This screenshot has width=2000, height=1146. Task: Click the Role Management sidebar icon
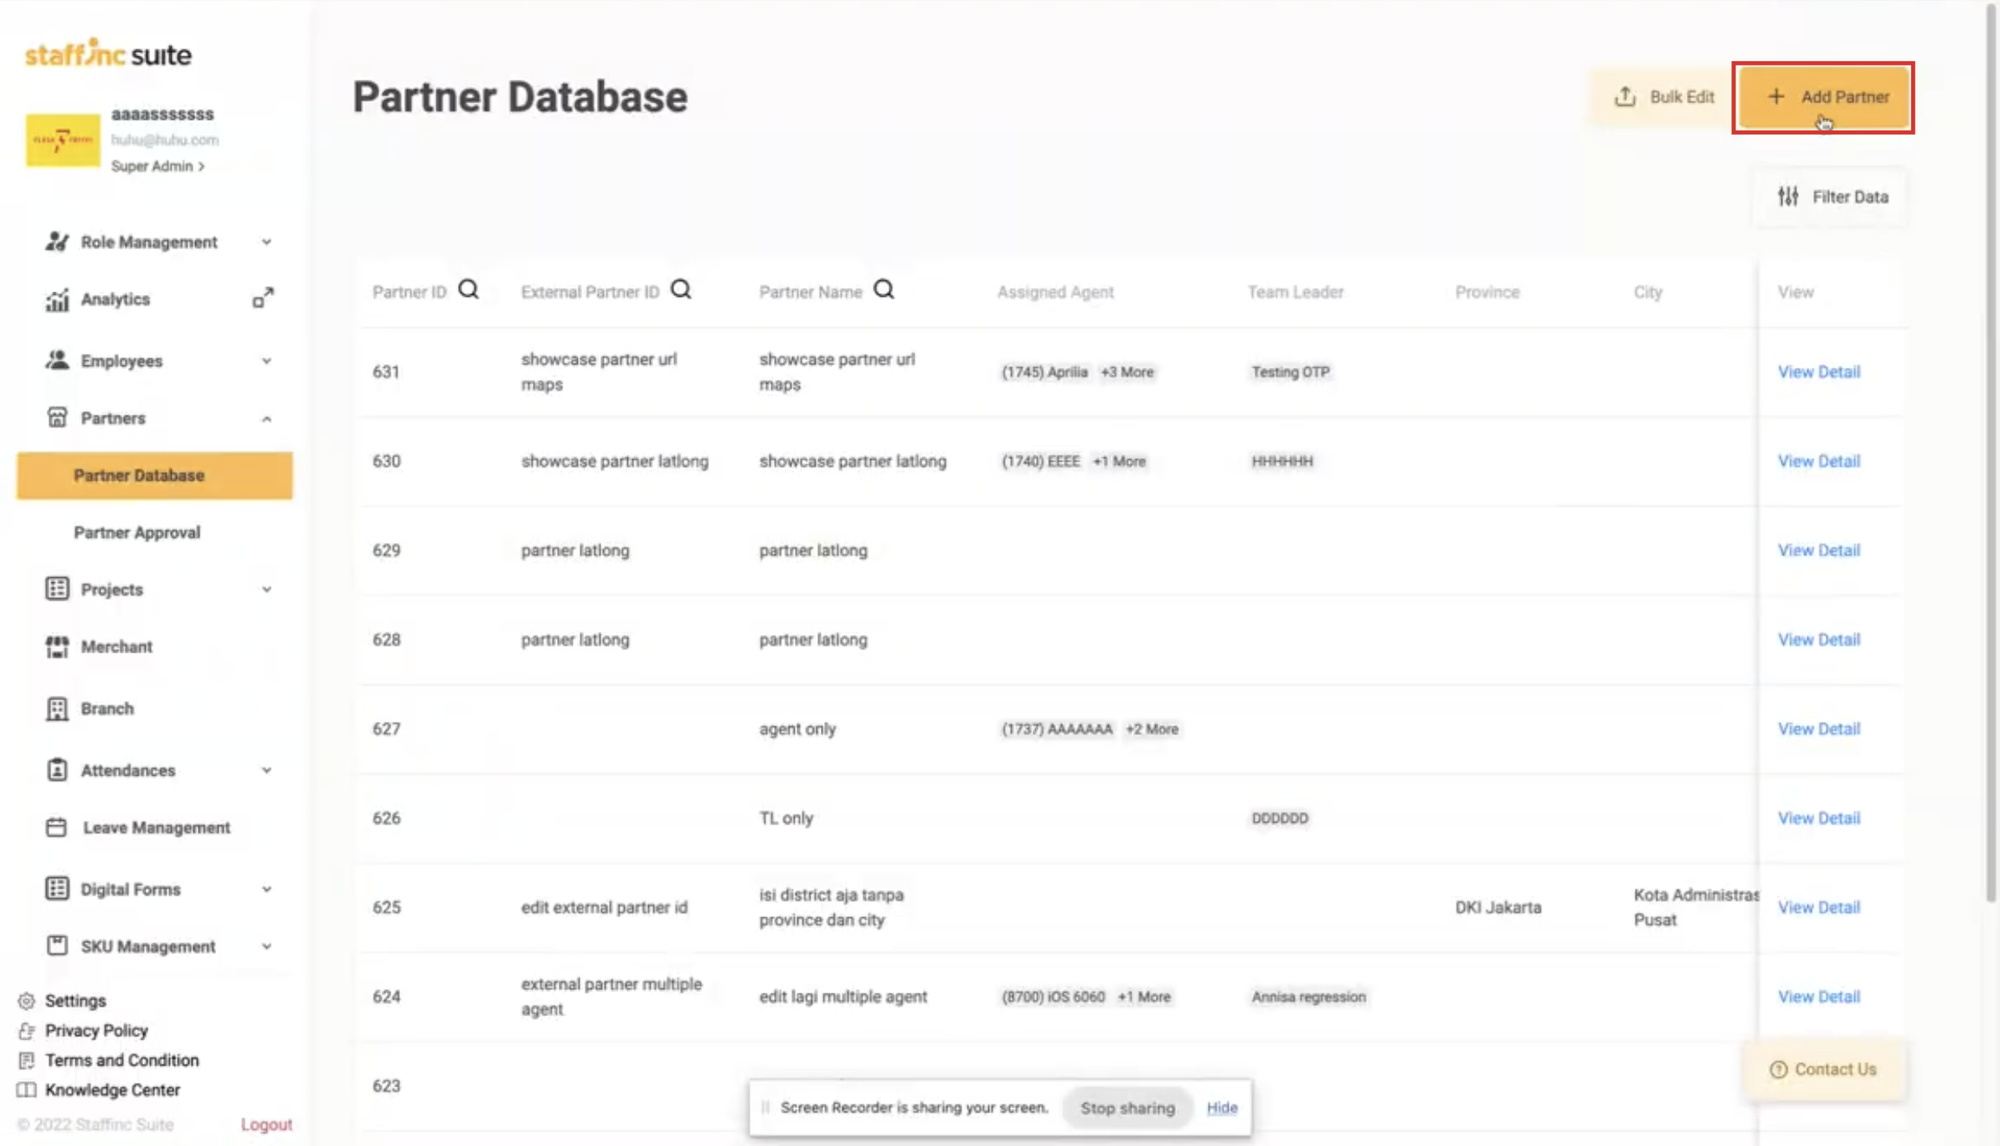click(x=57, y=242)
